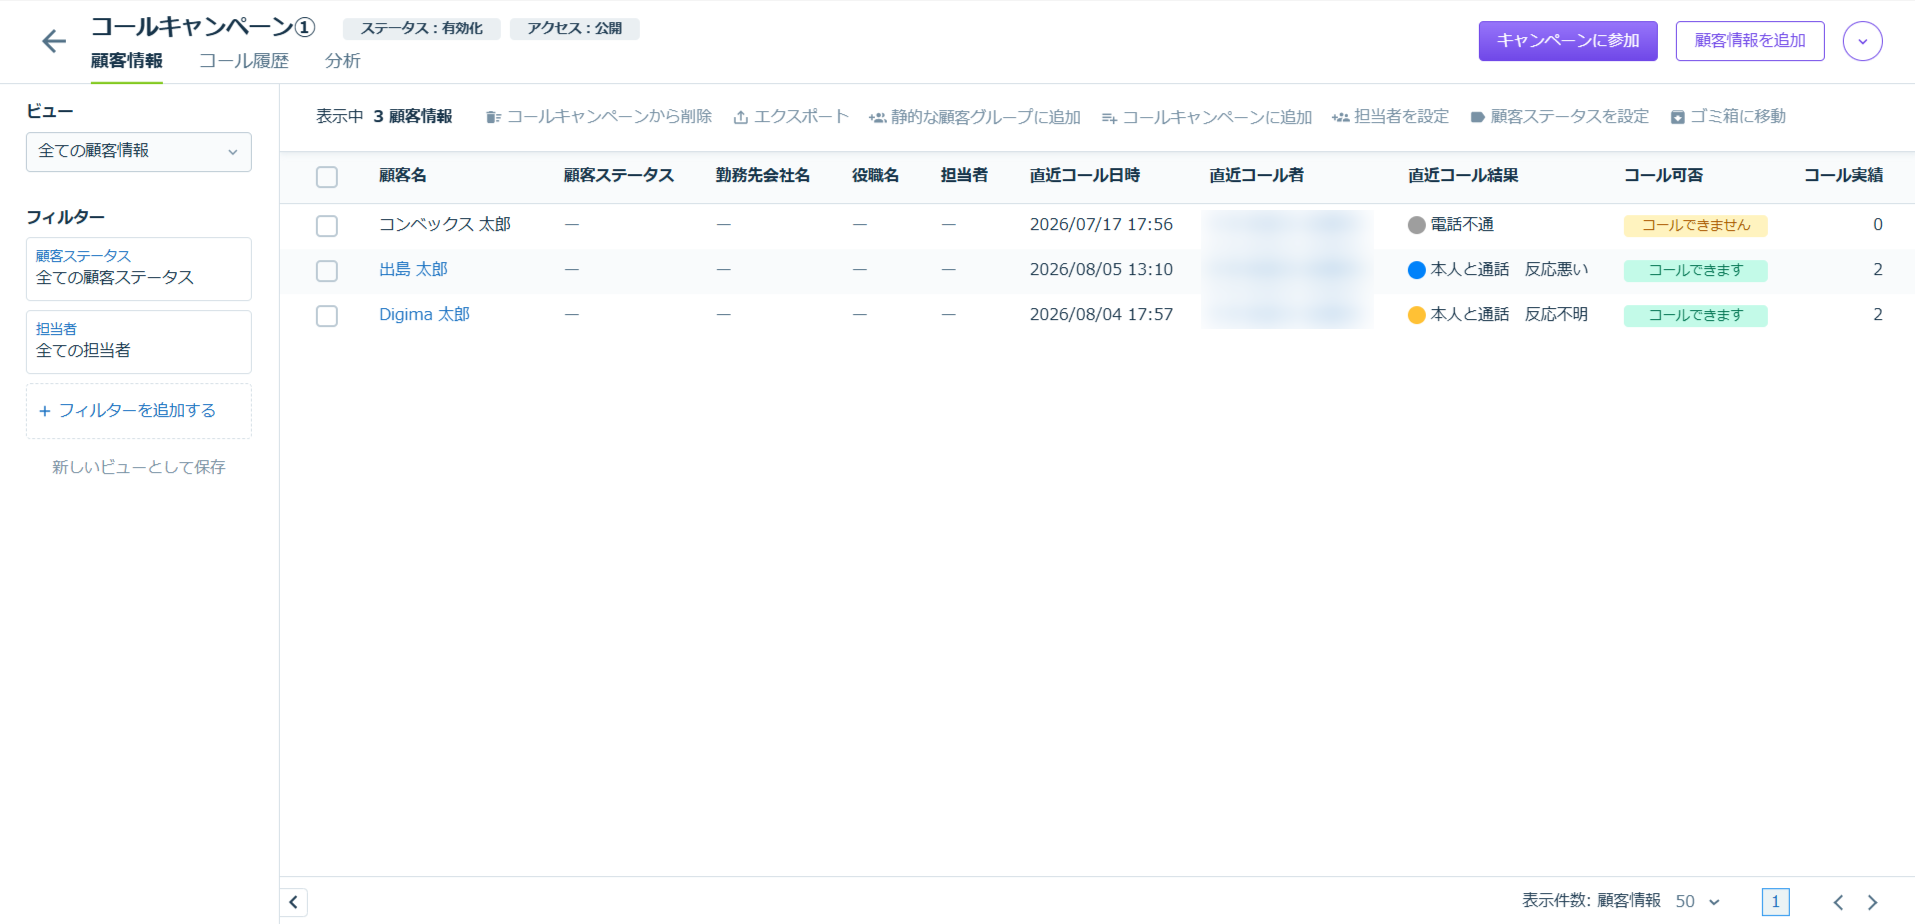Click the コールできません badge
Viewport: 1915px width, 924px height.
1695,226
